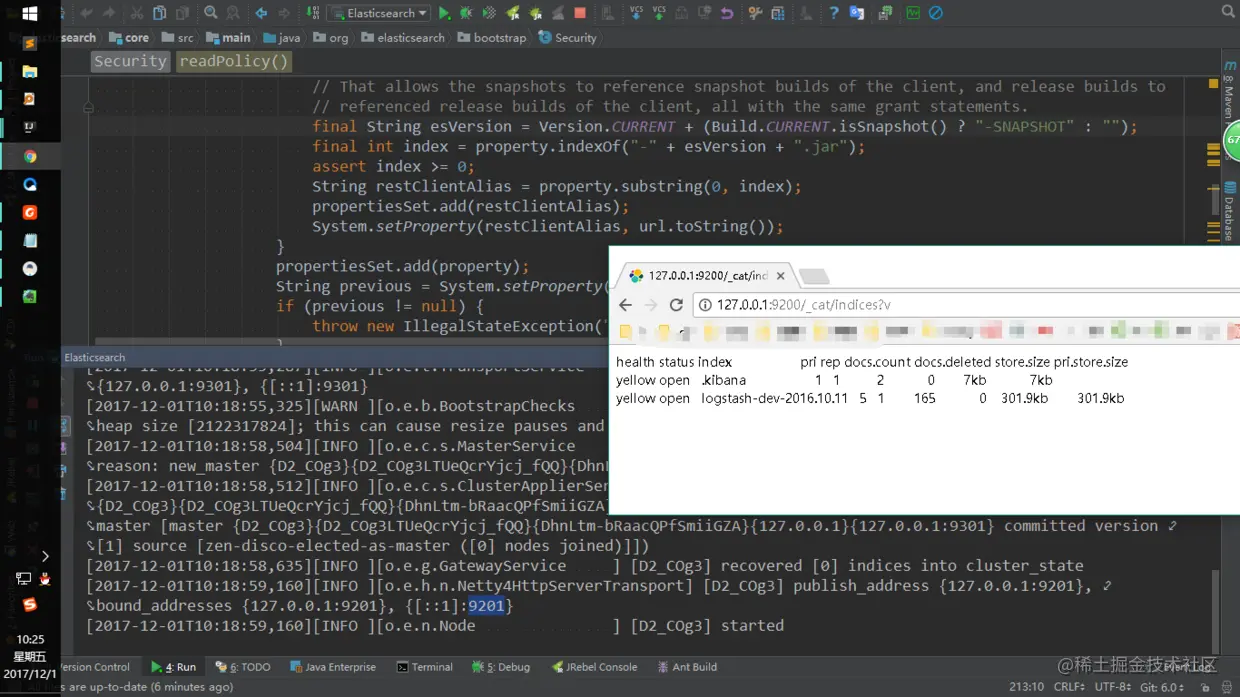Click the browser Back arrow

626,305
